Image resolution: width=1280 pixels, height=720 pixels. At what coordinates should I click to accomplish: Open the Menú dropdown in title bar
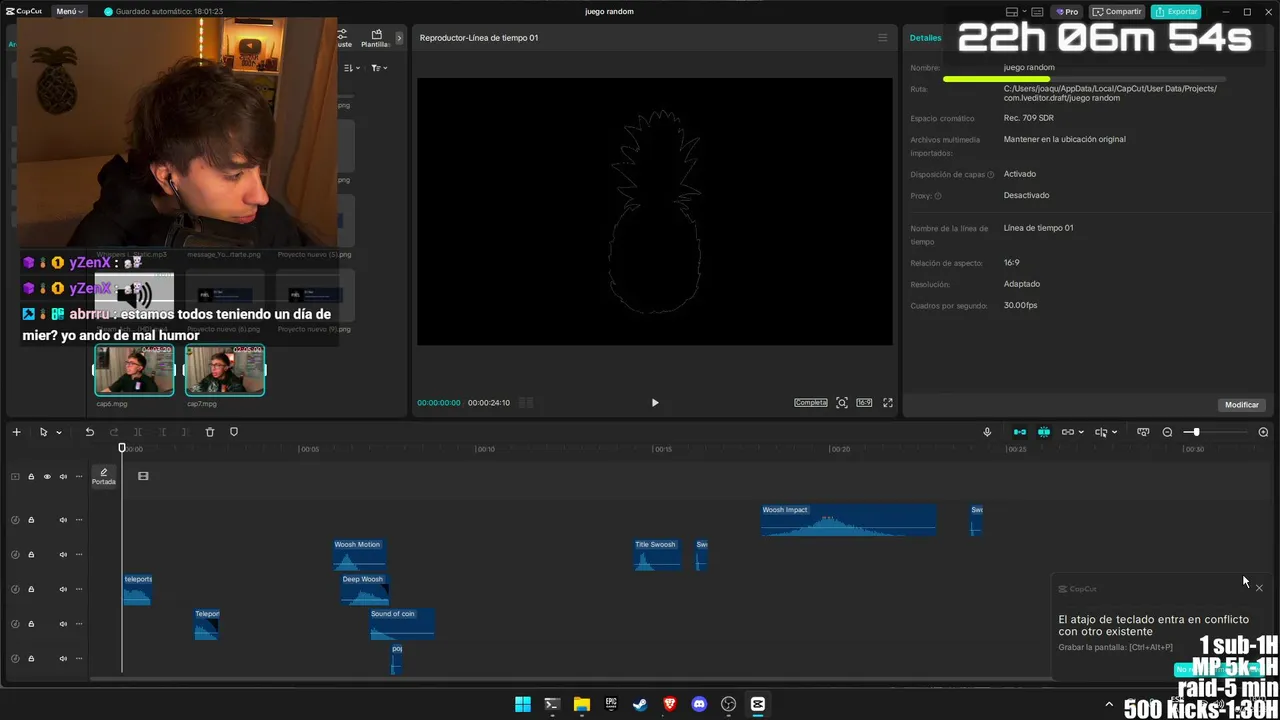coord(69,12)
